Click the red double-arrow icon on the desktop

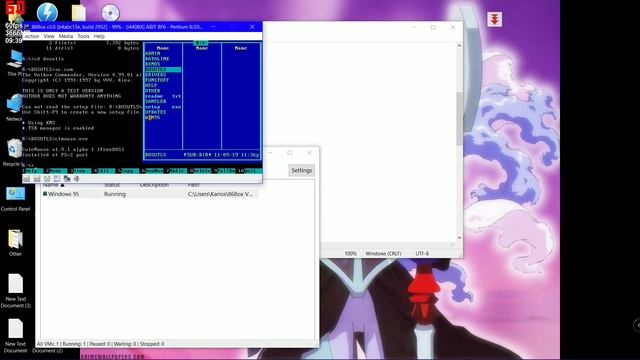point(494,19)
